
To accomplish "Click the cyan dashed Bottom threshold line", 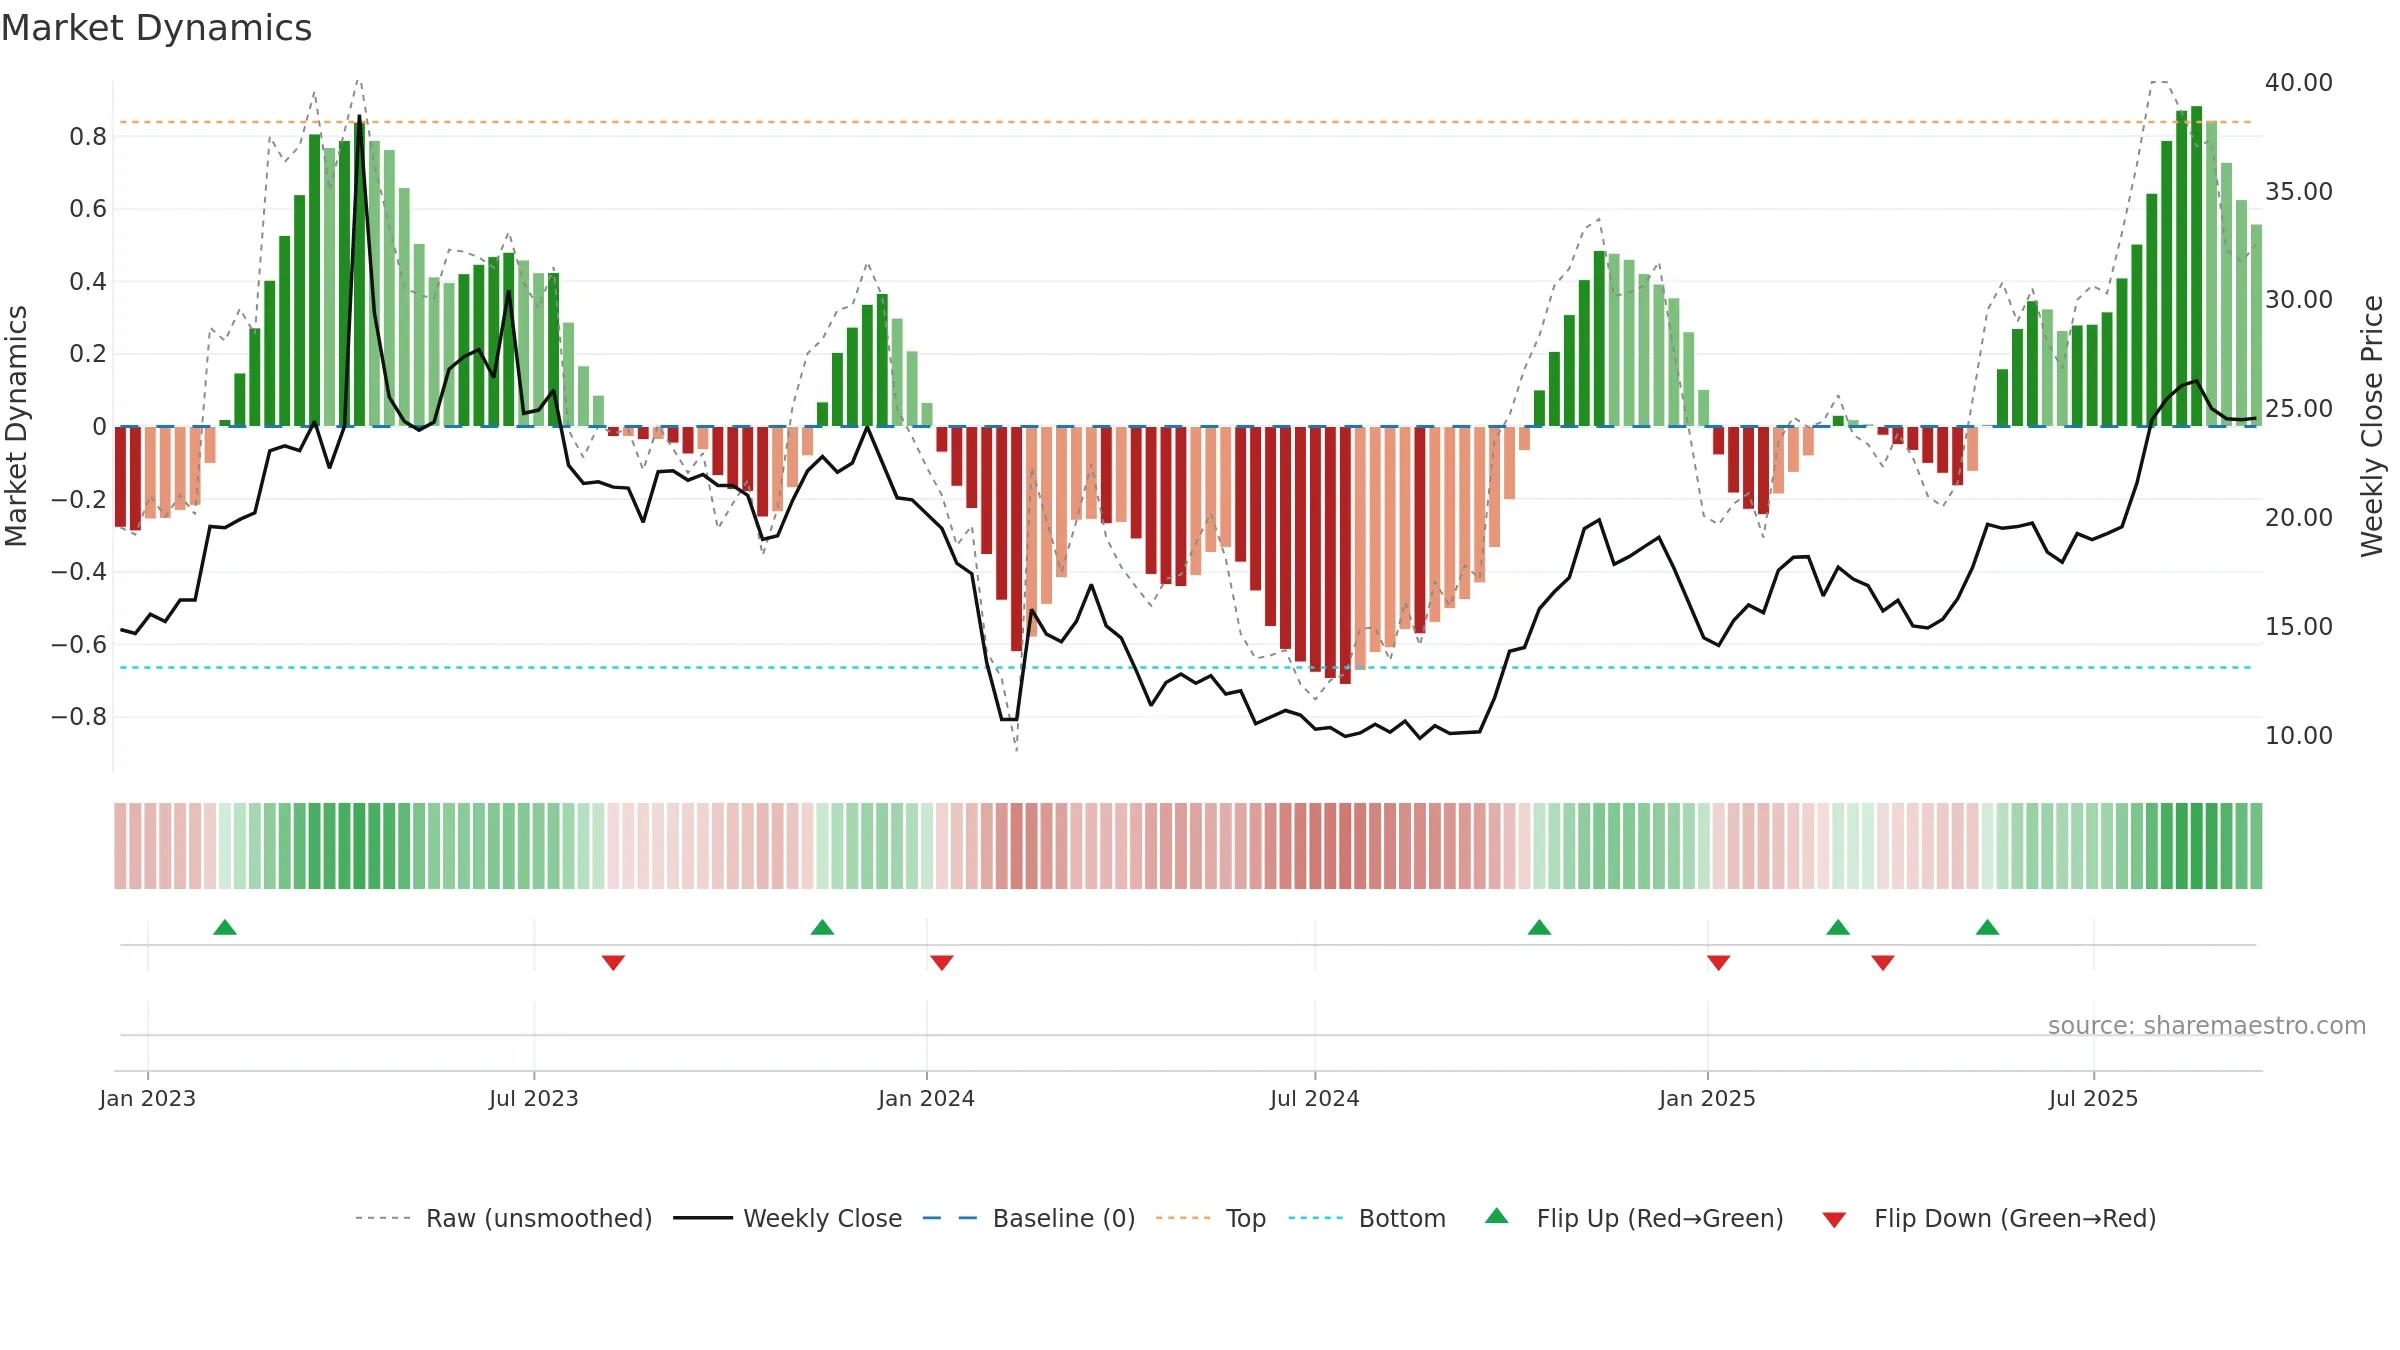I will tap(1186, 667).
